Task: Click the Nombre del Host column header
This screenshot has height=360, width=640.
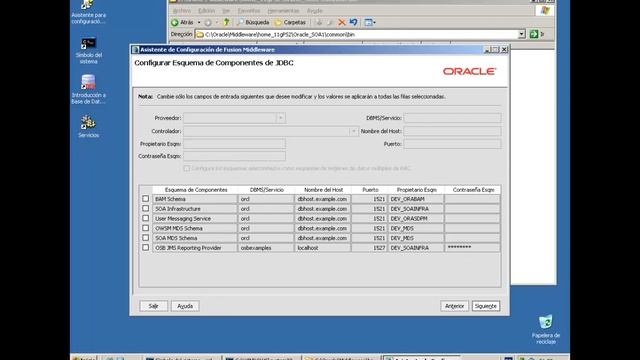Action: pyautogui.click(x=323, y=190)
